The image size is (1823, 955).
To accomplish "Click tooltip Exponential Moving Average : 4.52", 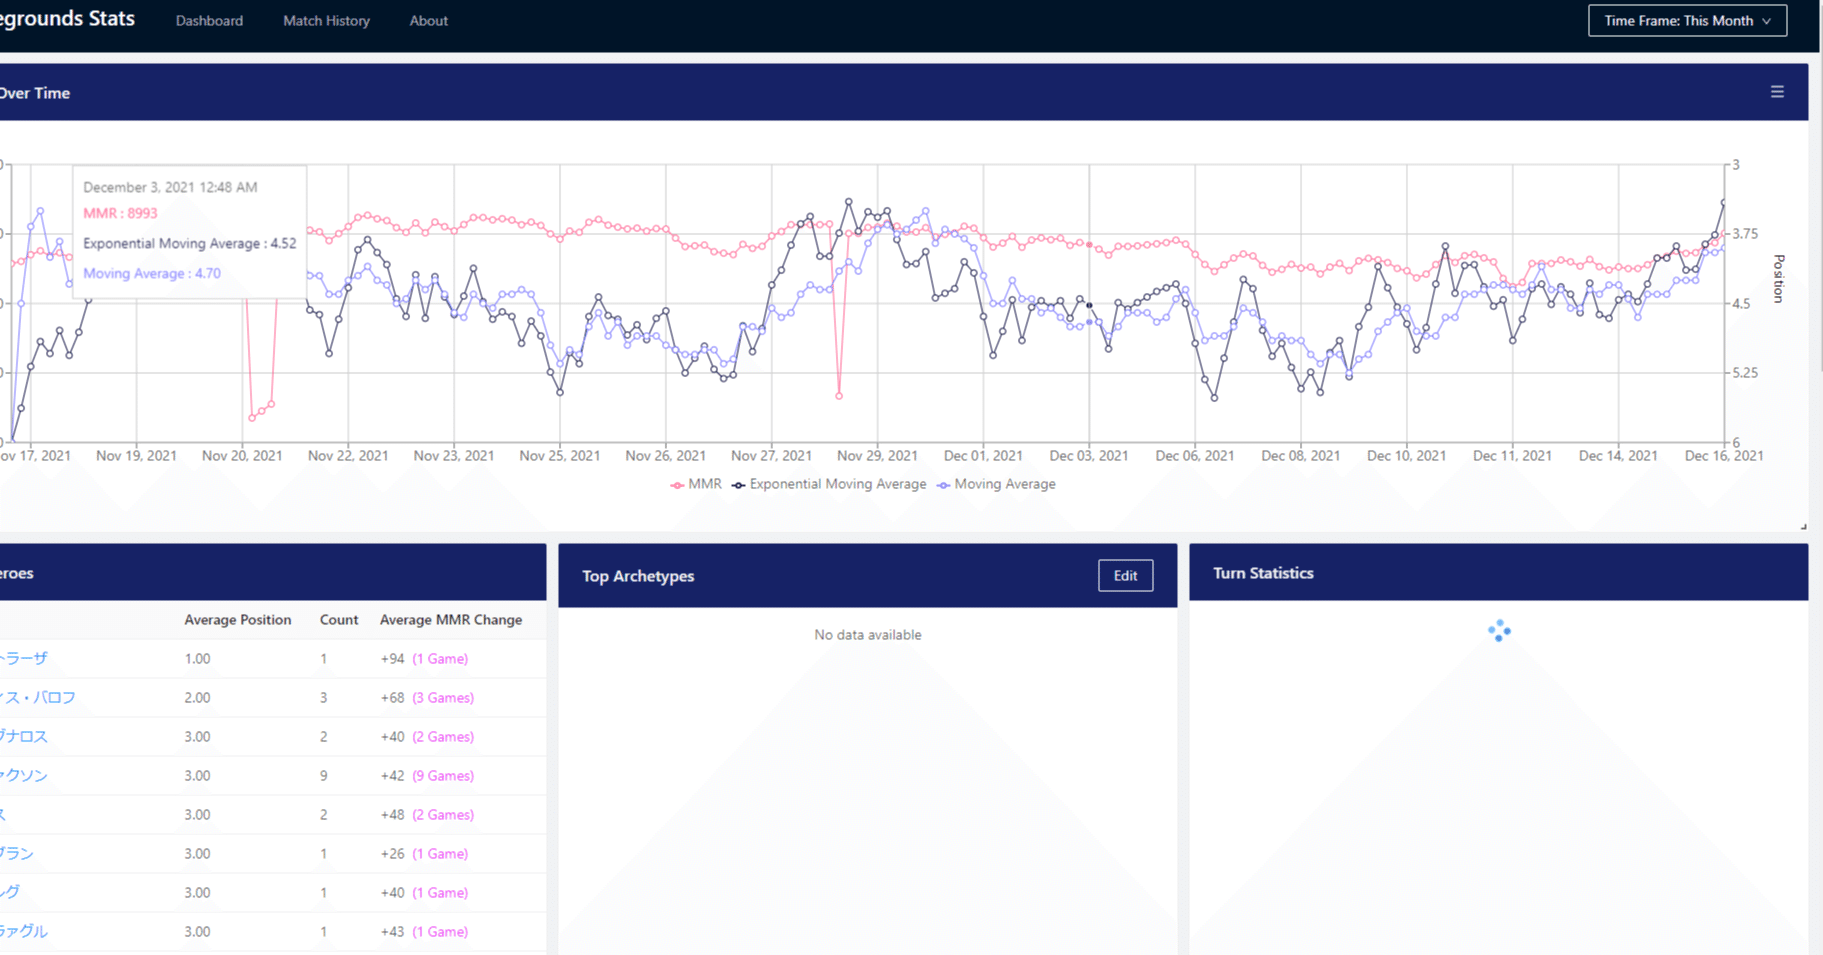I will pos(190,243).
